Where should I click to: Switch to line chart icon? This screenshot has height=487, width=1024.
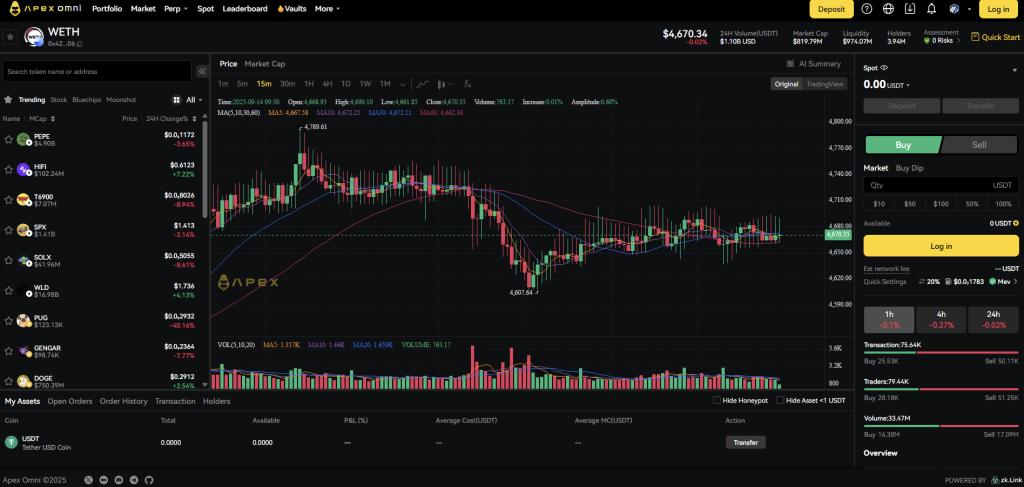click(x=423, y=84)
